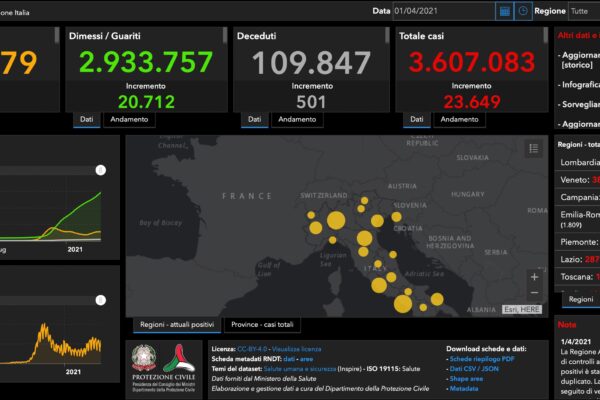Open Andamento tab under Totale casi
Image resolution: width=600 pixels, height=400 pixels.
tap(460, 119)
